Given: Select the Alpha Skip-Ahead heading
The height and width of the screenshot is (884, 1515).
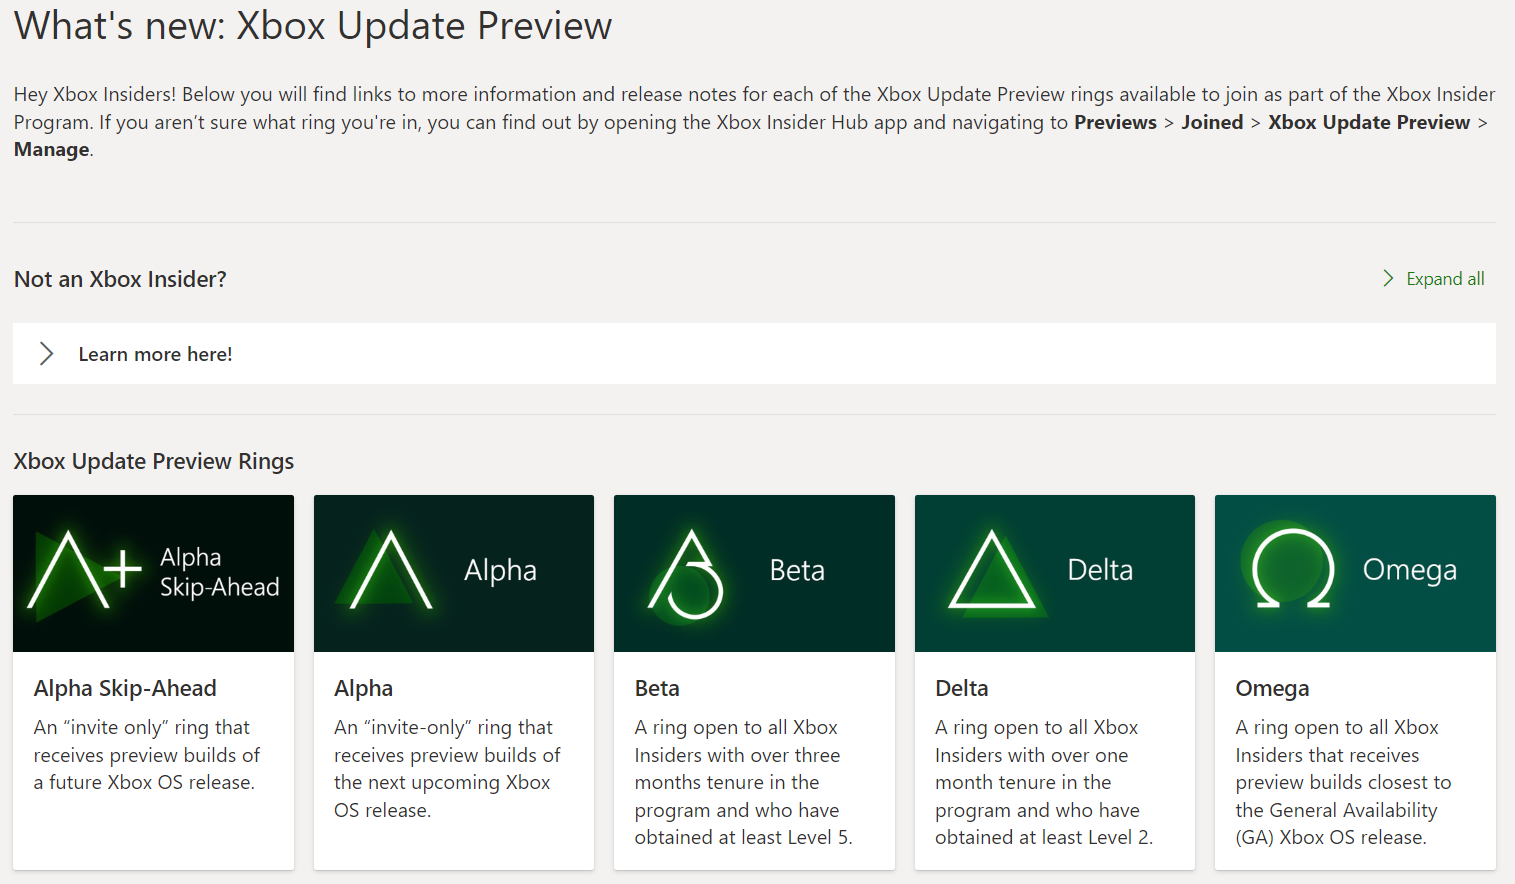Looking at the screenshot, I should click(124, 688).
